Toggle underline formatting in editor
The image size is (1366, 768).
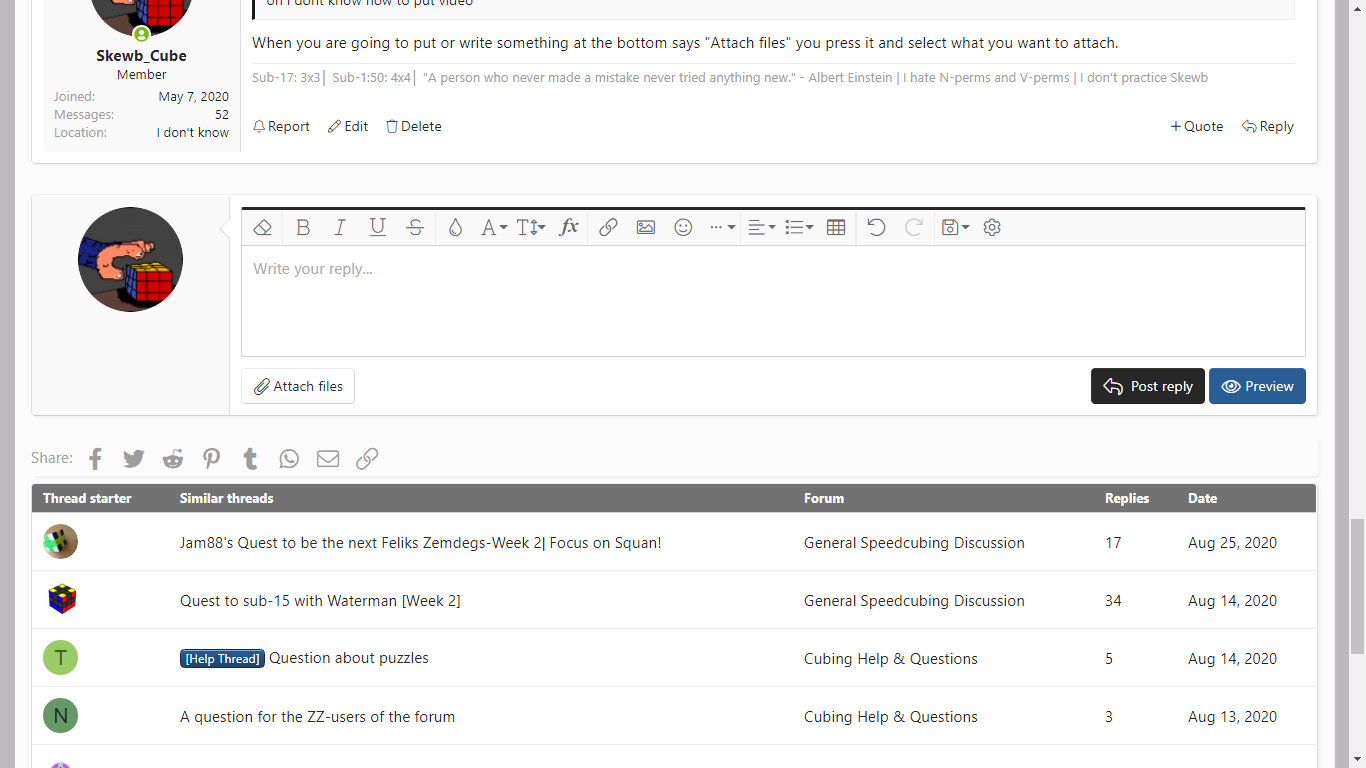pyautogui.click(x=377, y=227)
